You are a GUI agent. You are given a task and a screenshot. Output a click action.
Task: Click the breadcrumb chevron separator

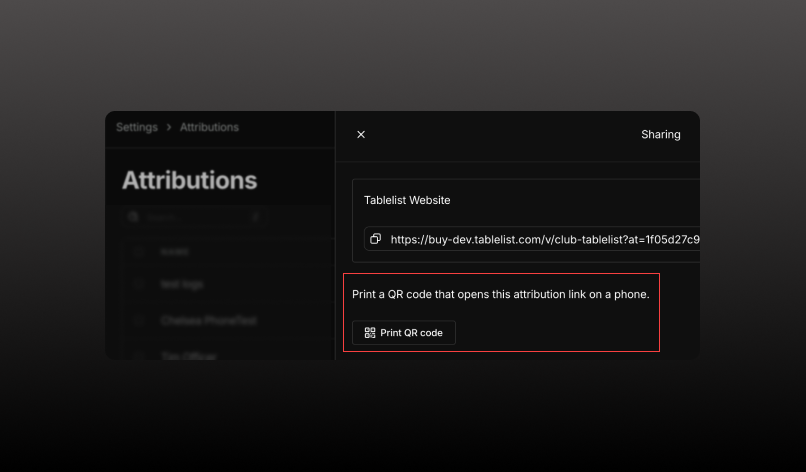[x=169, y=127]
